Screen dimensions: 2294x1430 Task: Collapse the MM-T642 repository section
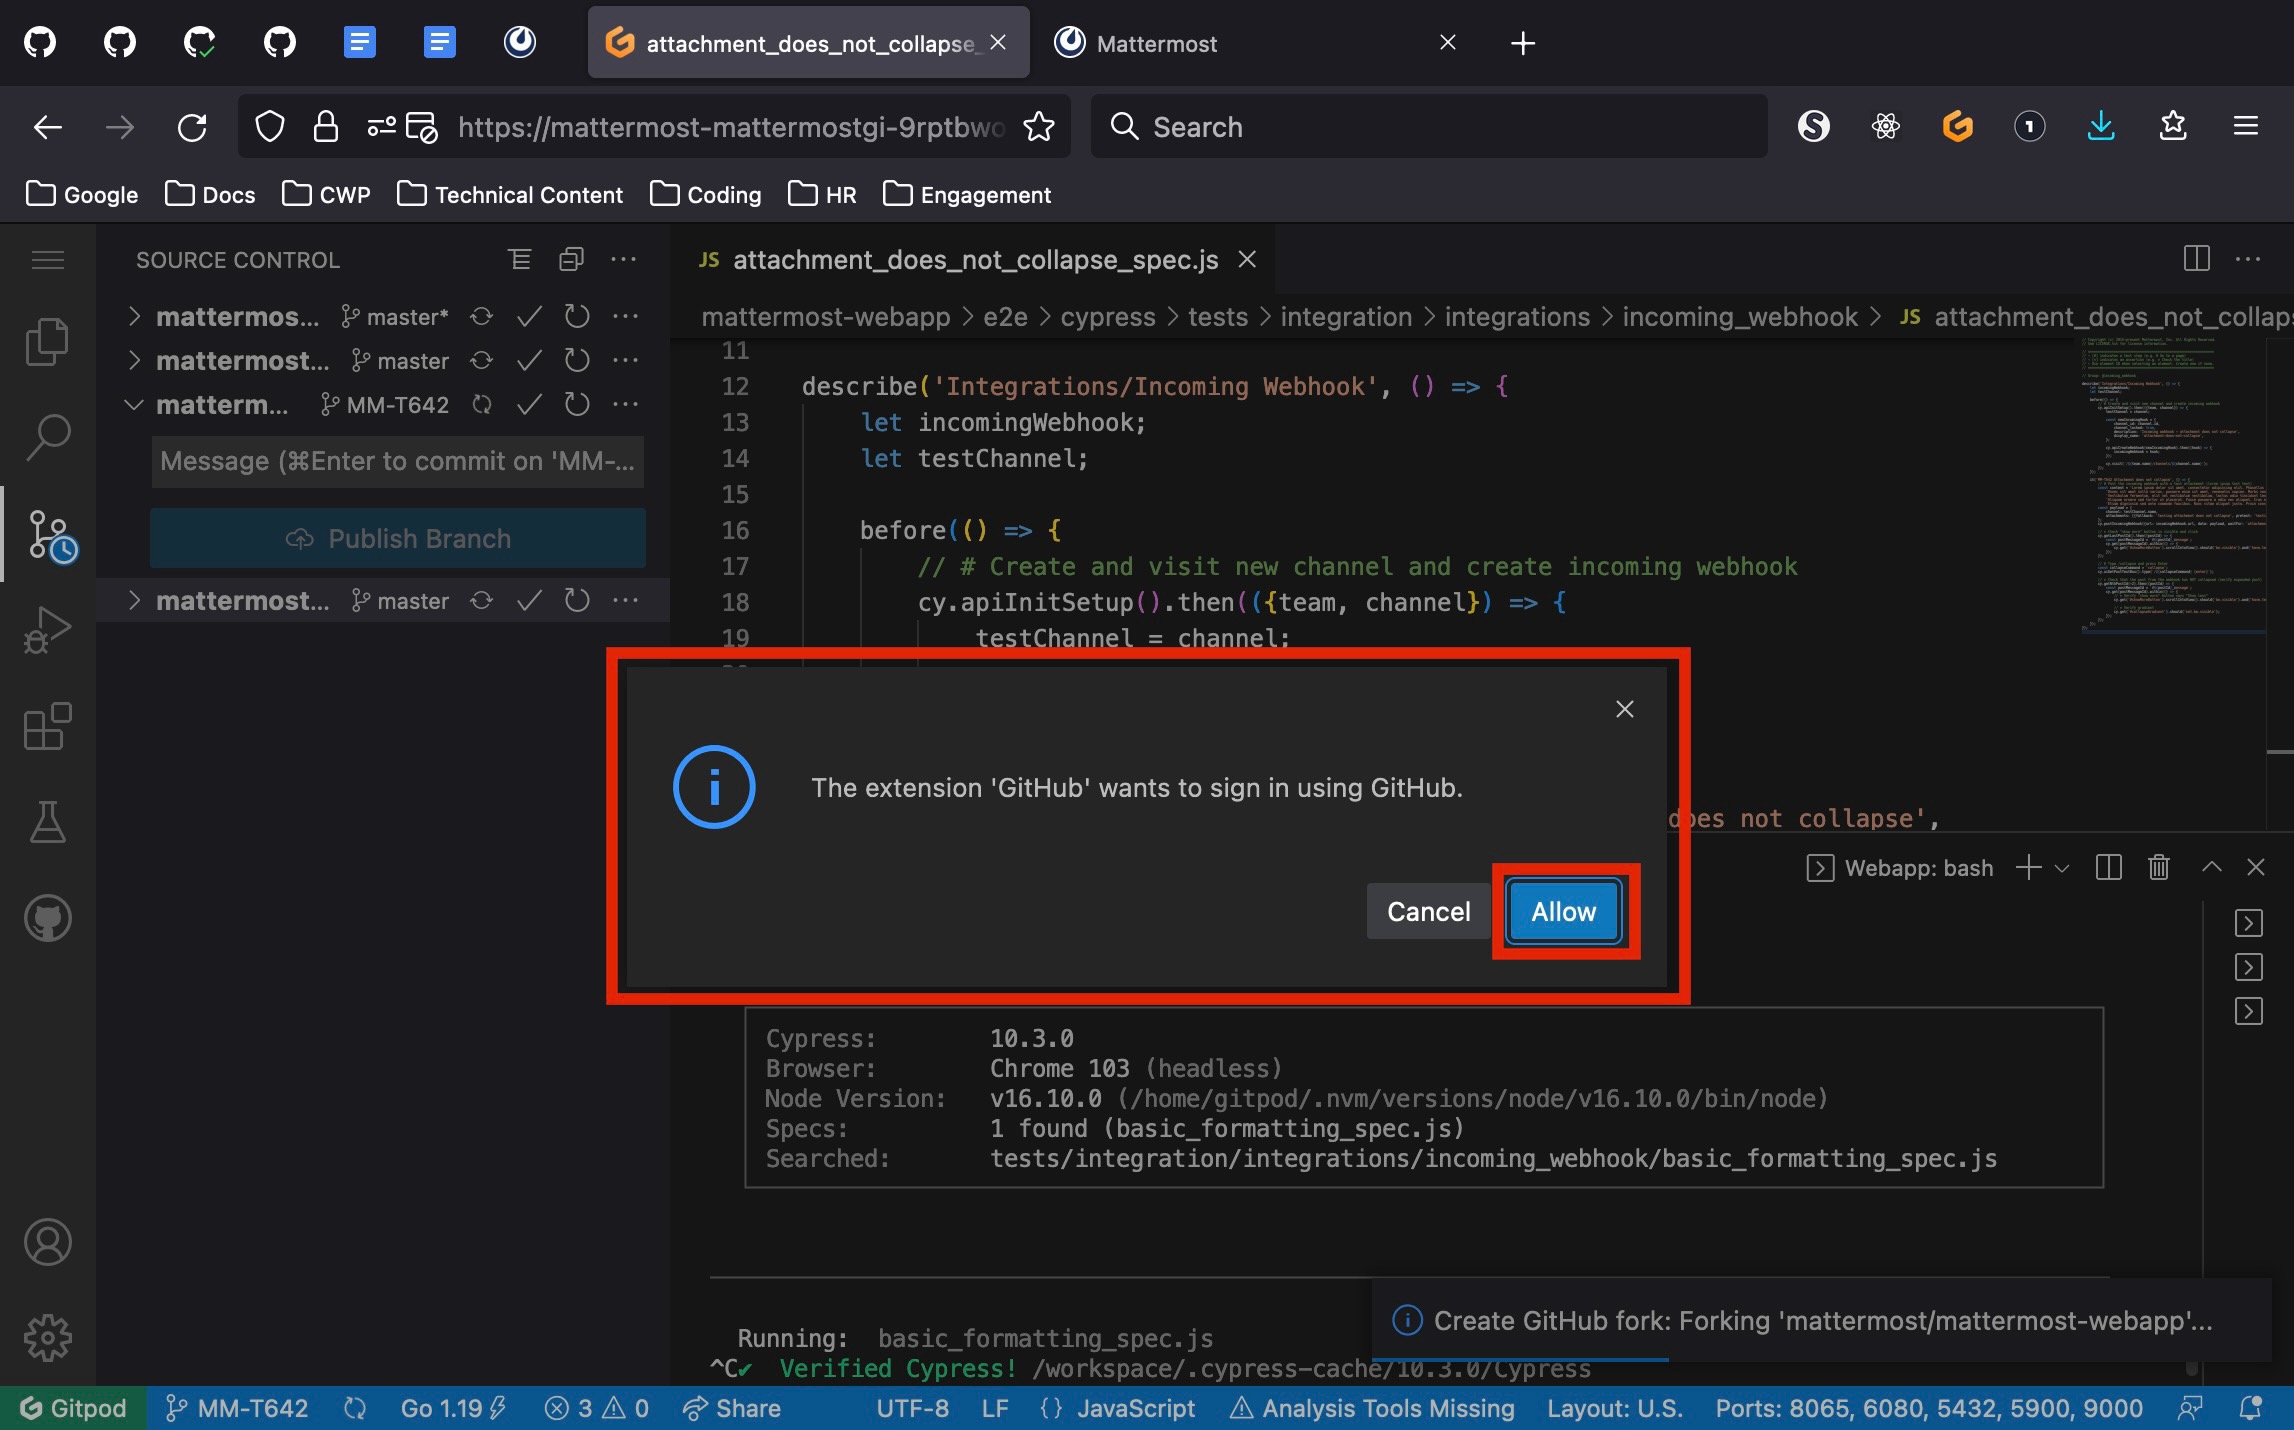point(133,404)
